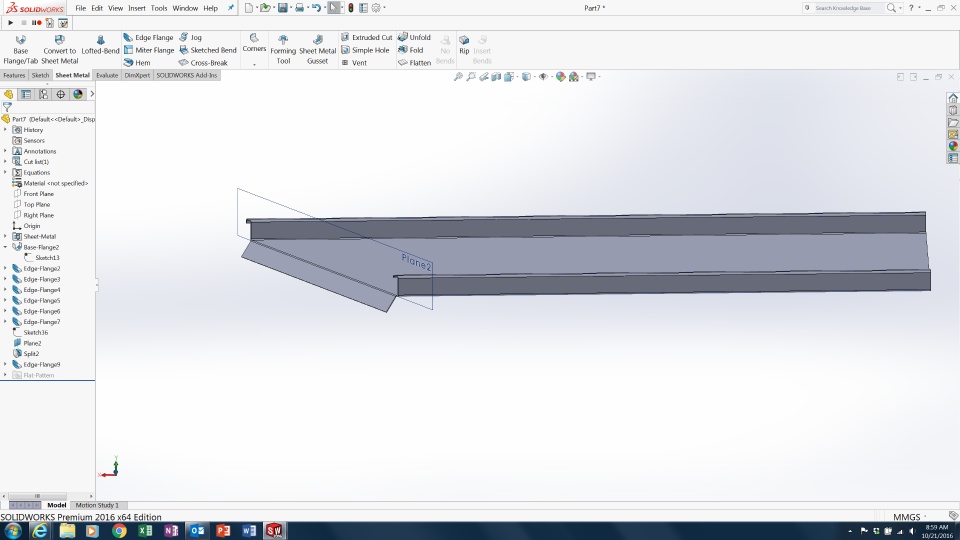Open the Appearances task pane tab
This screenshot has height=540, width=960.
(953, 146)
